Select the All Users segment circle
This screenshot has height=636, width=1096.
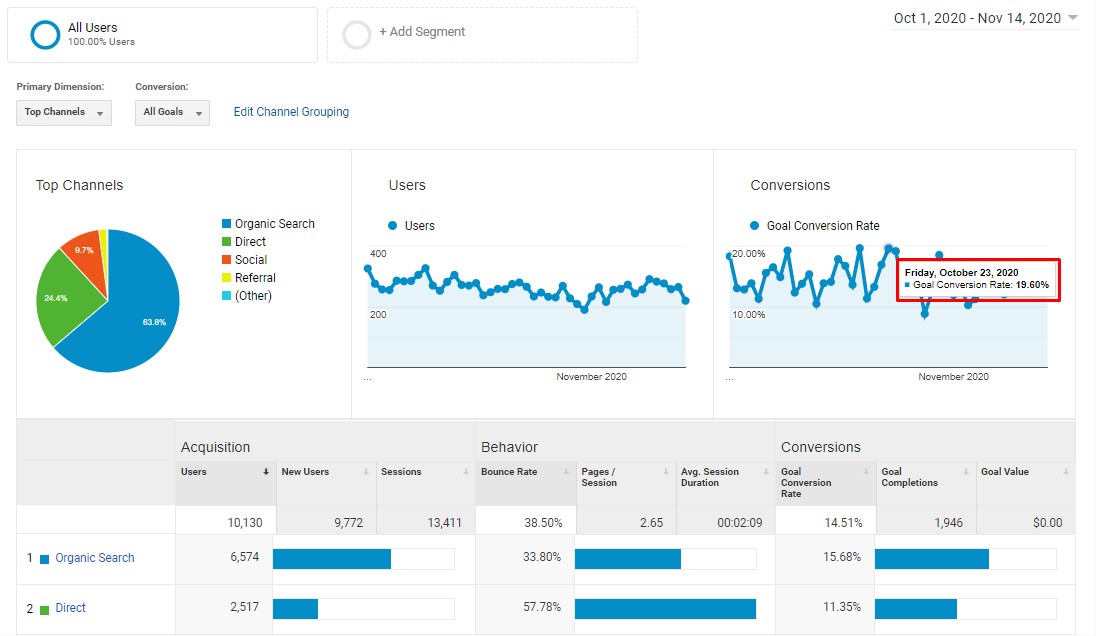(x=43, y=34)
